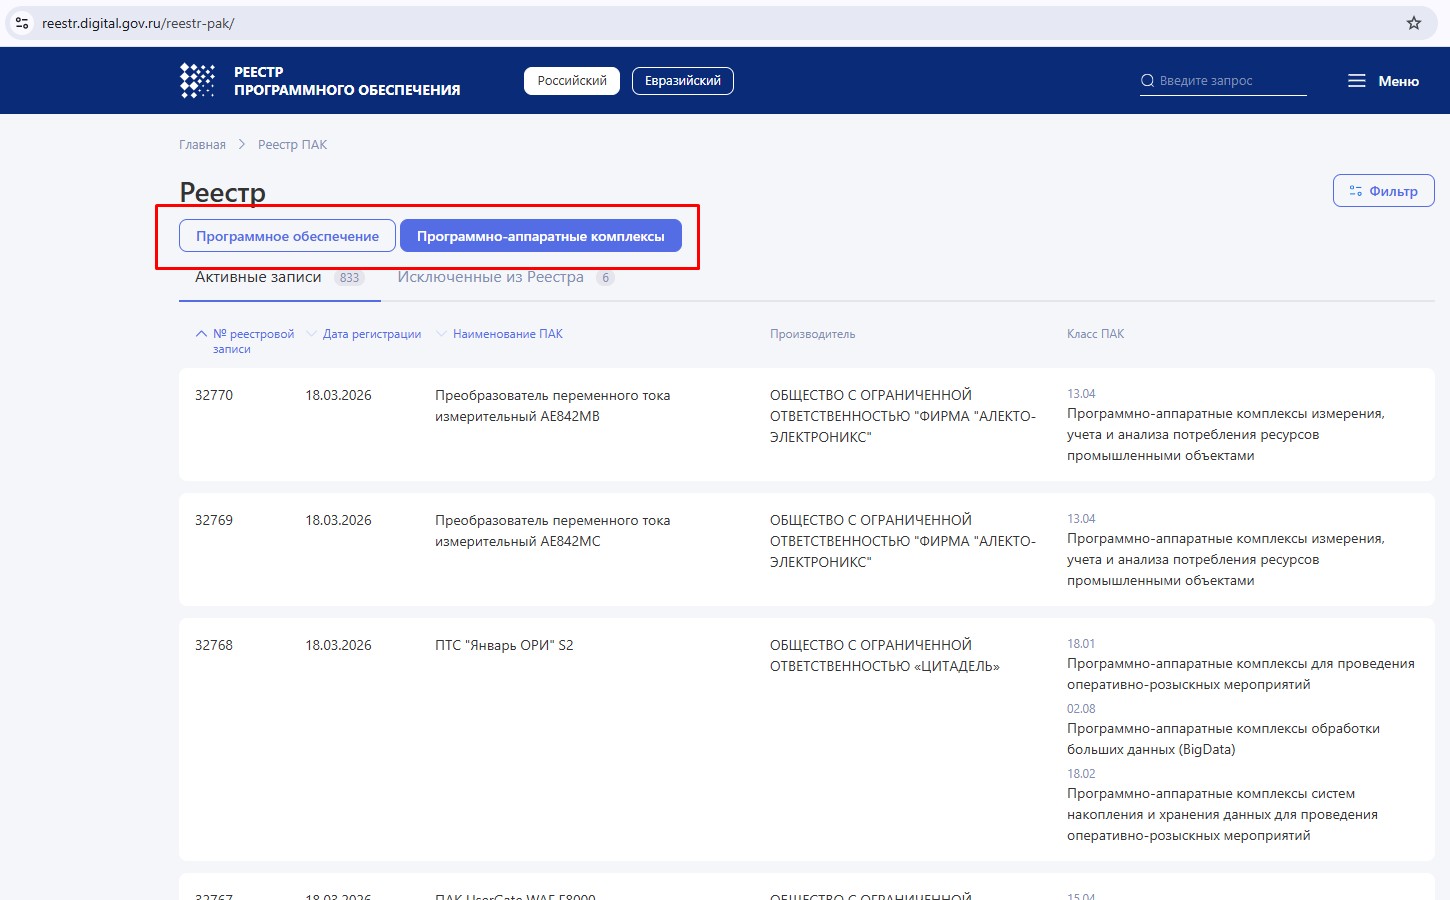Image resolution: width=1450 pixels, height=900 pixels.
Task: Click class code 02.08
Action: (1081, 709)
